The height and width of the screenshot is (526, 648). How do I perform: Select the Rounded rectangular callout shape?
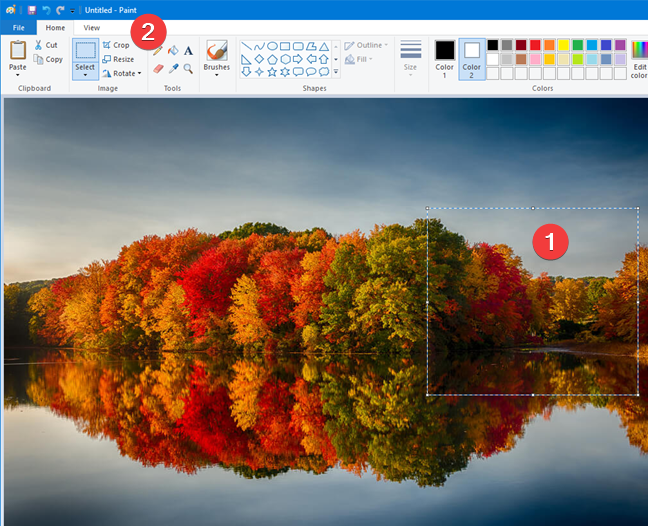tap(298, 72)
